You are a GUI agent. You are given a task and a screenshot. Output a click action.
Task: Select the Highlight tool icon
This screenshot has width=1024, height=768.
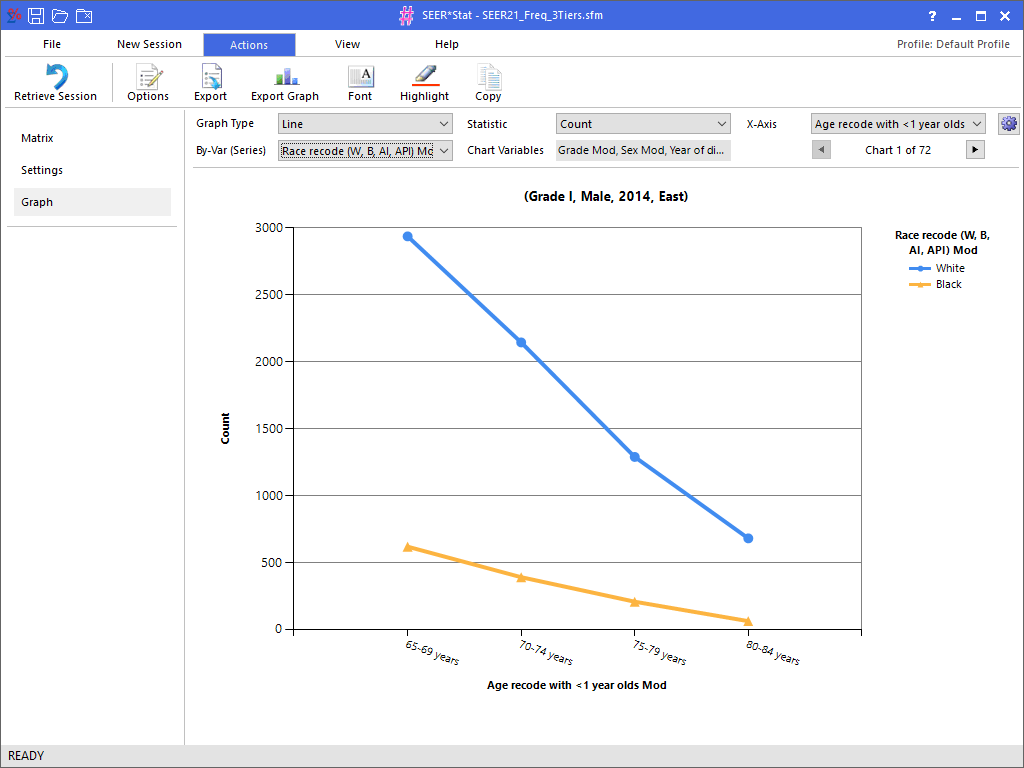(x=424, y=78)
